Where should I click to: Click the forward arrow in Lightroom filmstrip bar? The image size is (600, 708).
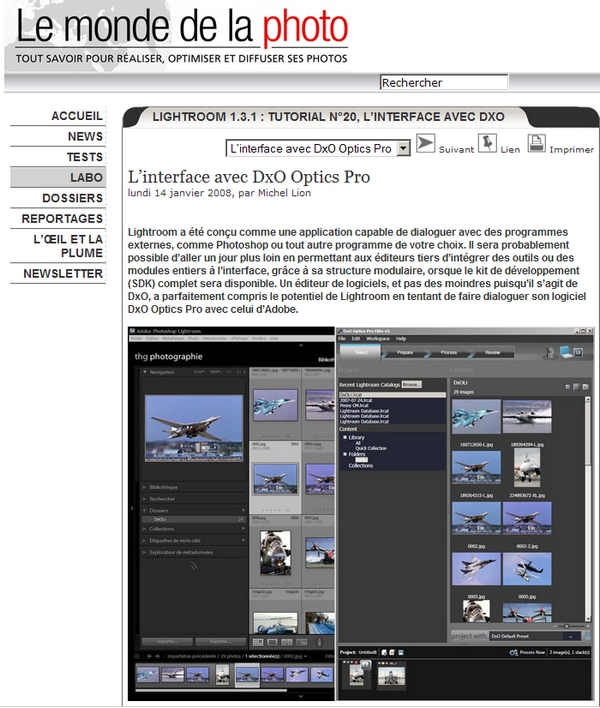[x=157, y=656]
